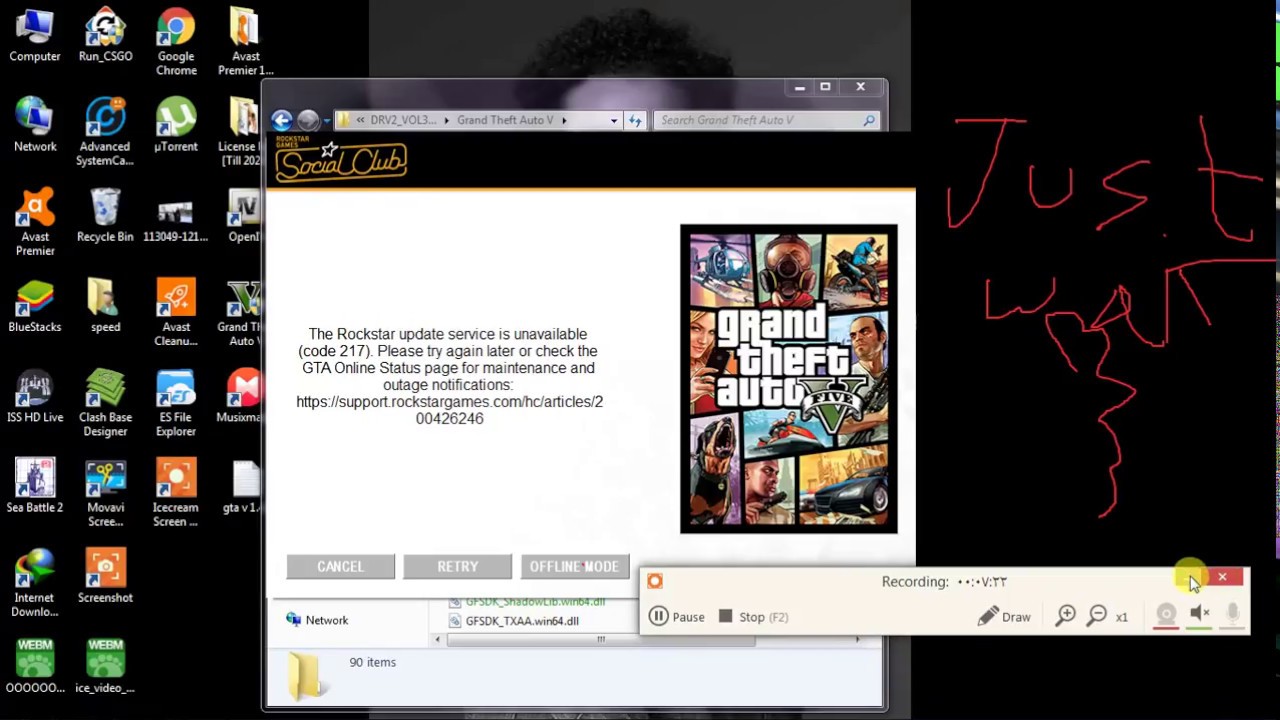Open the Computer desktop icon
Screen dimensions: 1280x720
35,37
